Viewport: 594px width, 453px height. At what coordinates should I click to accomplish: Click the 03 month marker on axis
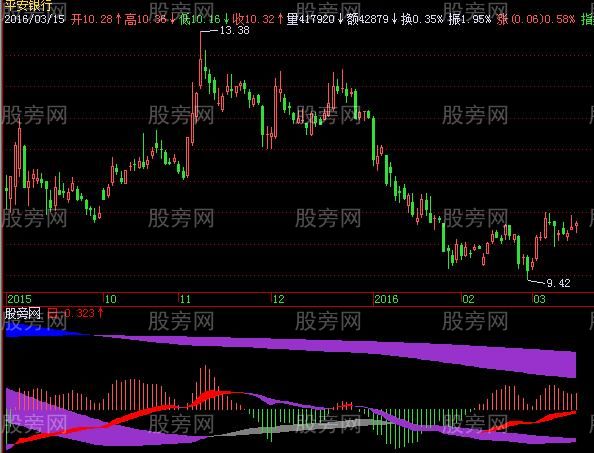click(539, 299)
